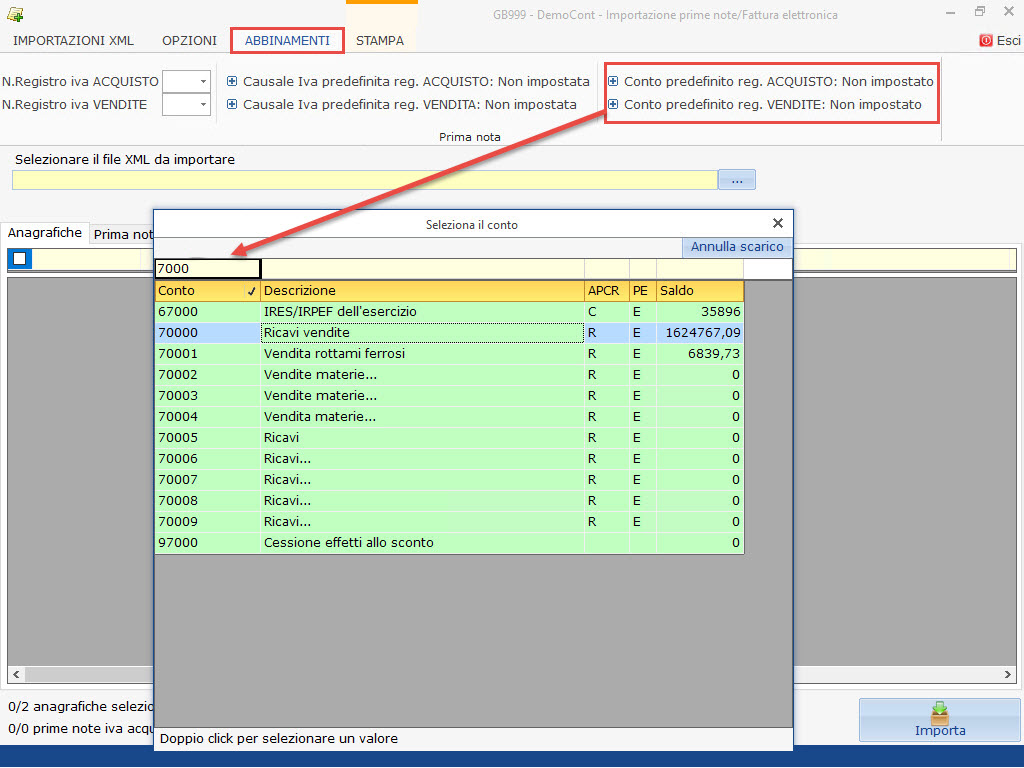Screen dimensions: 1024x768
Task: Click the Conto filter input field
Action: click(x=207, y=269)
